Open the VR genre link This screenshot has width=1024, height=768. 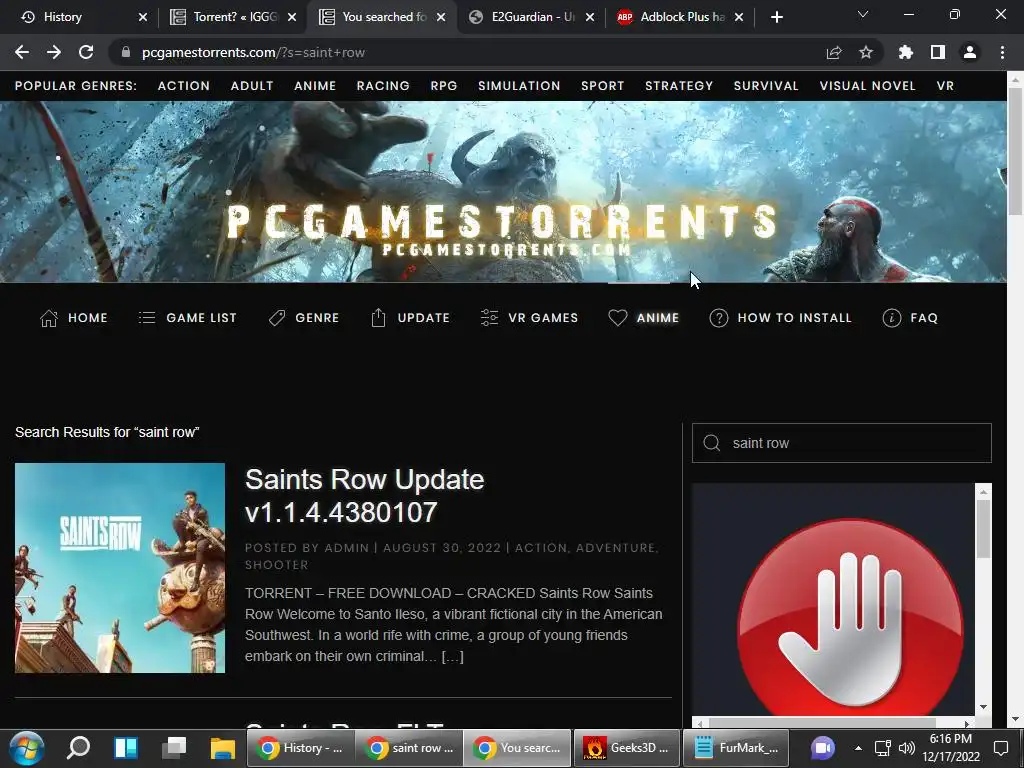(945, 86)
